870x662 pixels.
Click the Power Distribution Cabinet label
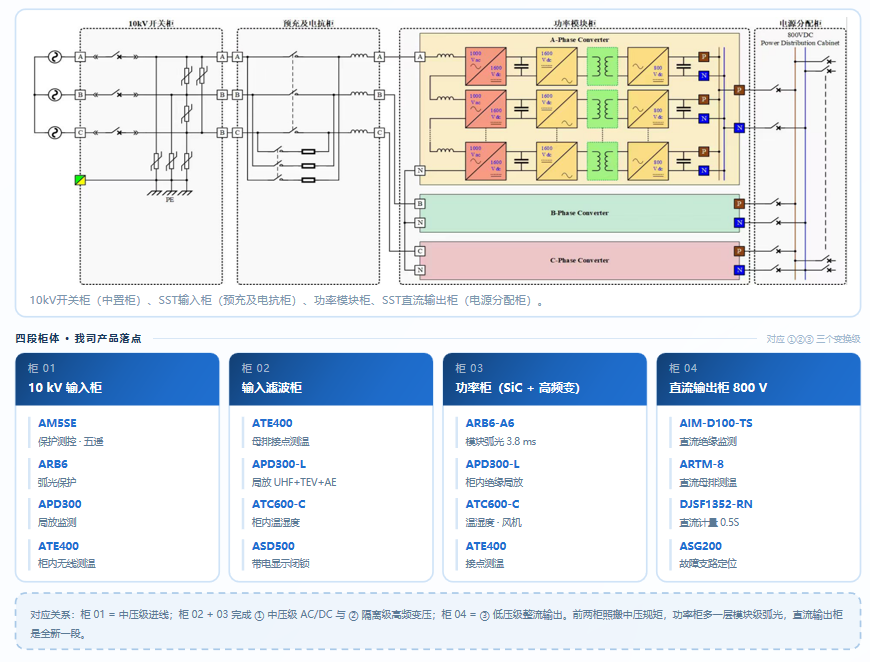point(800,43)
